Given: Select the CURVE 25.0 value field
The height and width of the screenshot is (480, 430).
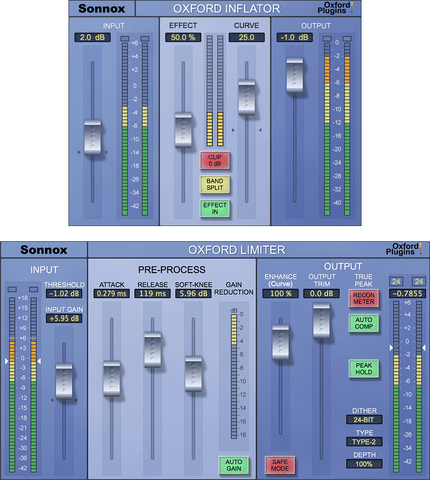Looking at the screenshot, I should click(247, 37).
